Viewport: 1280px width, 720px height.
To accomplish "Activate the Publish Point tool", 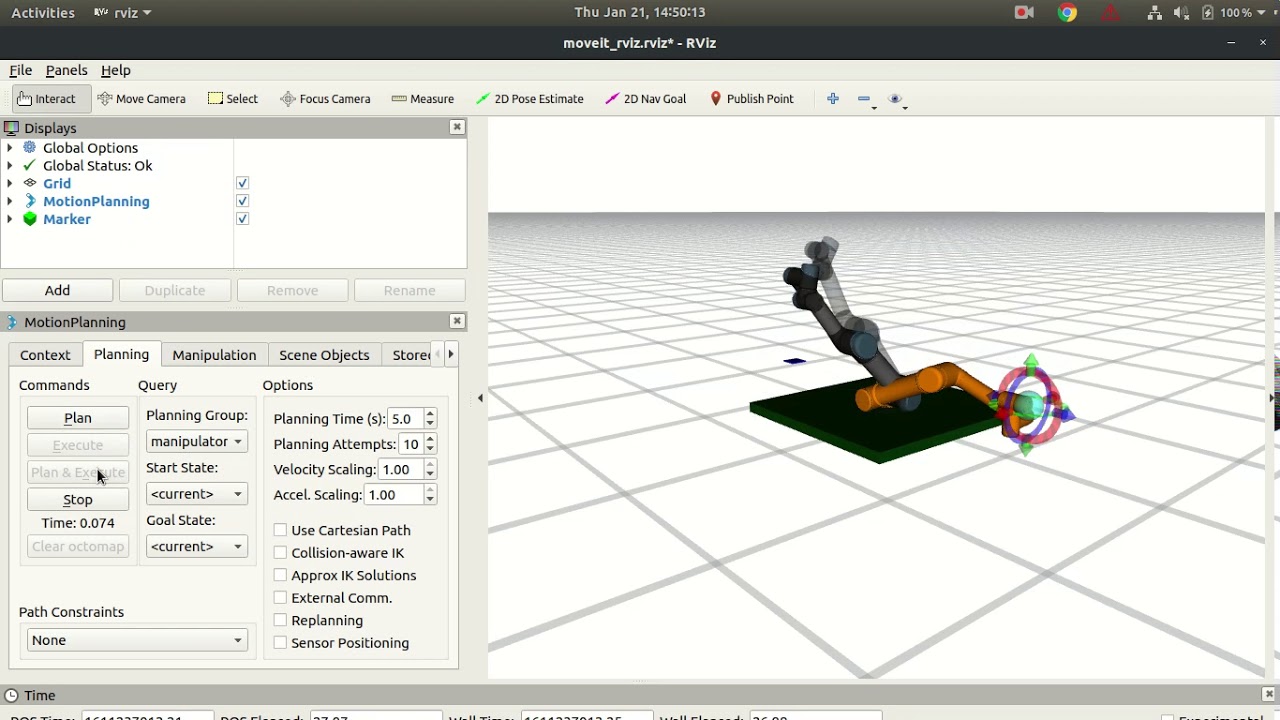I will 751,99.
